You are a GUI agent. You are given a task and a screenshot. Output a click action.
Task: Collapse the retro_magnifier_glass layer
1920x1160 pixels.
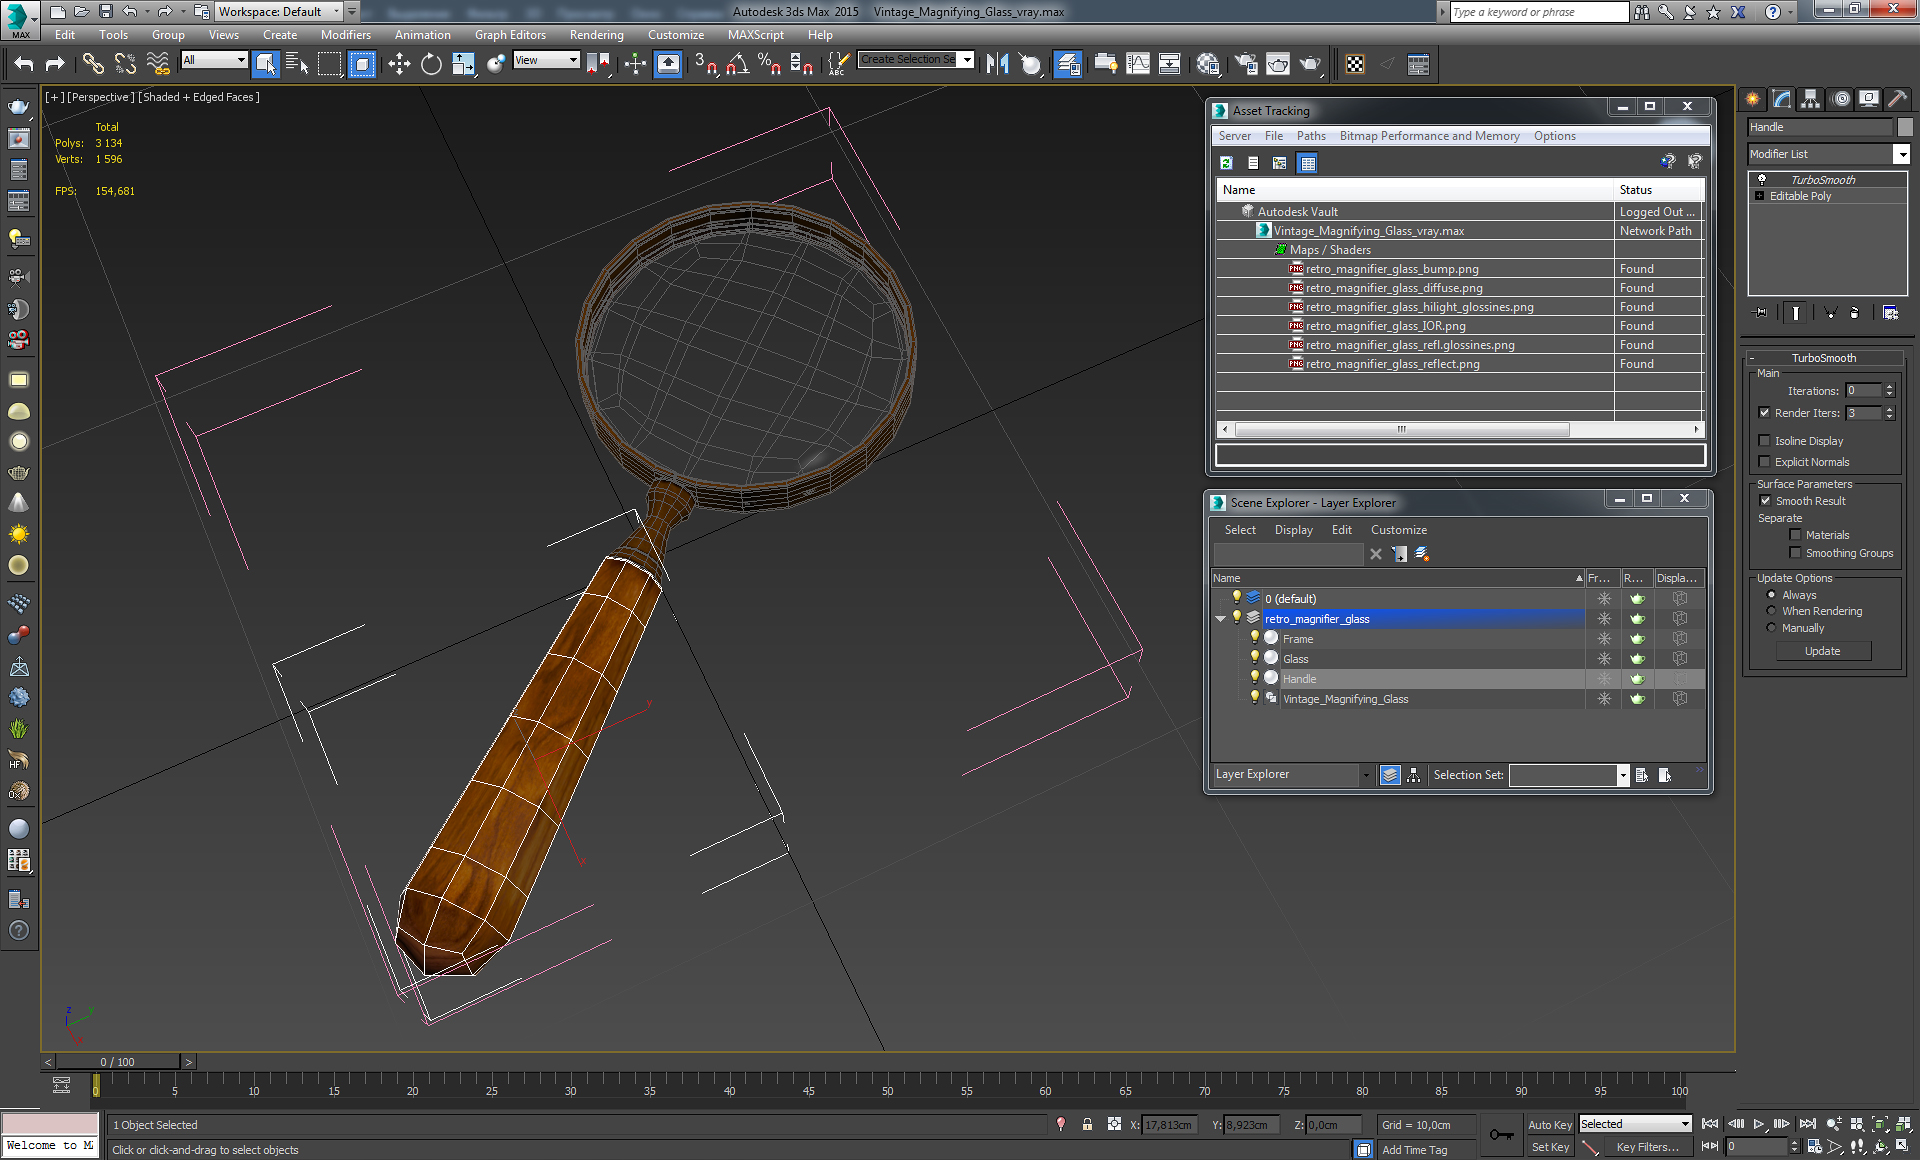tap(1221, 619)
